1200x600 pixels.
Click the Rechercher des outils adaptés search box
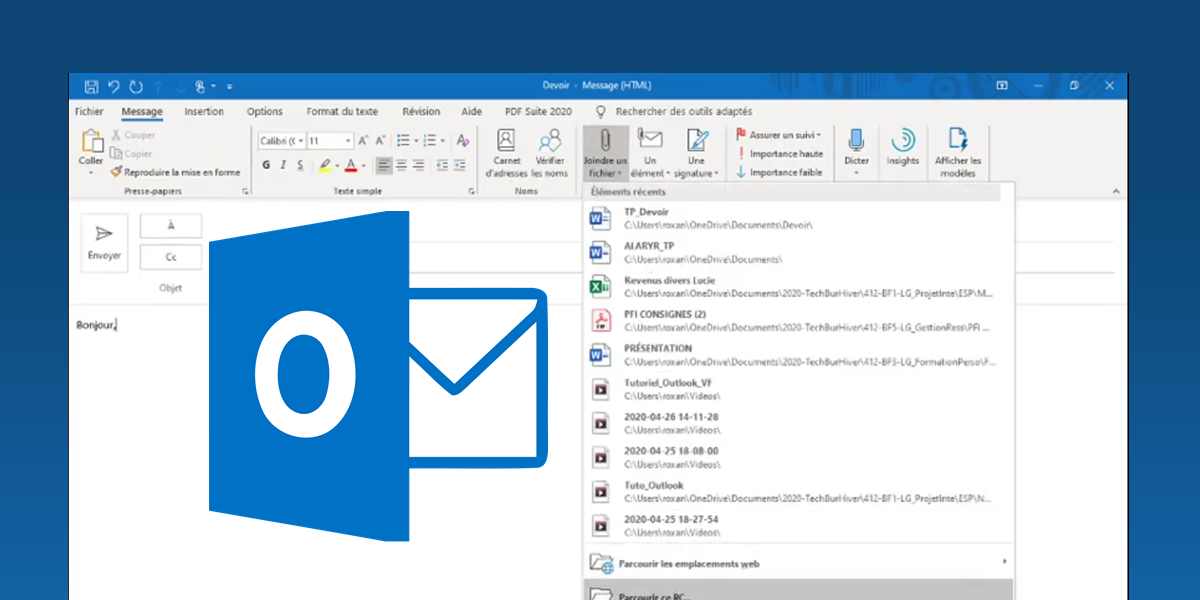tap(684, 112)
